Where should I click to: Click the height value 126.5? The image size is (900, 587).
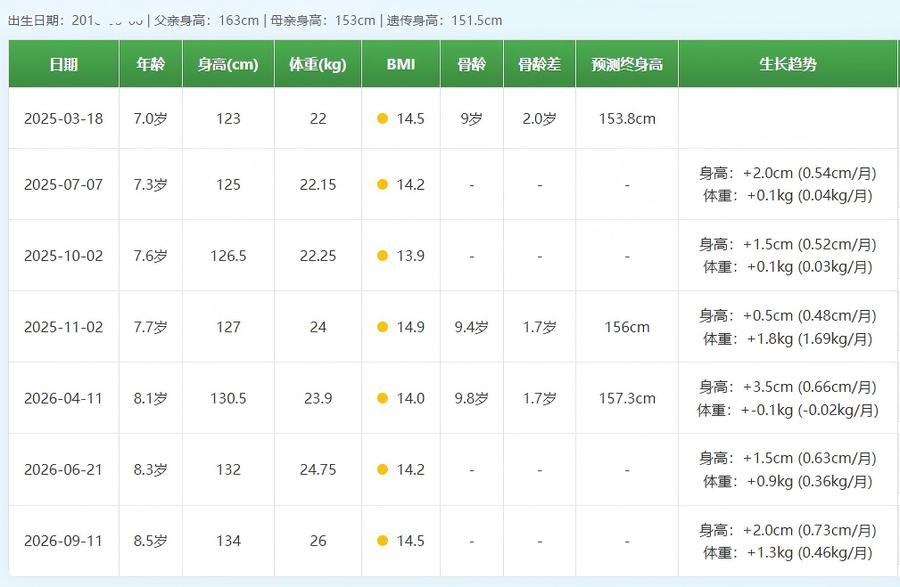[x=228, y=256]
